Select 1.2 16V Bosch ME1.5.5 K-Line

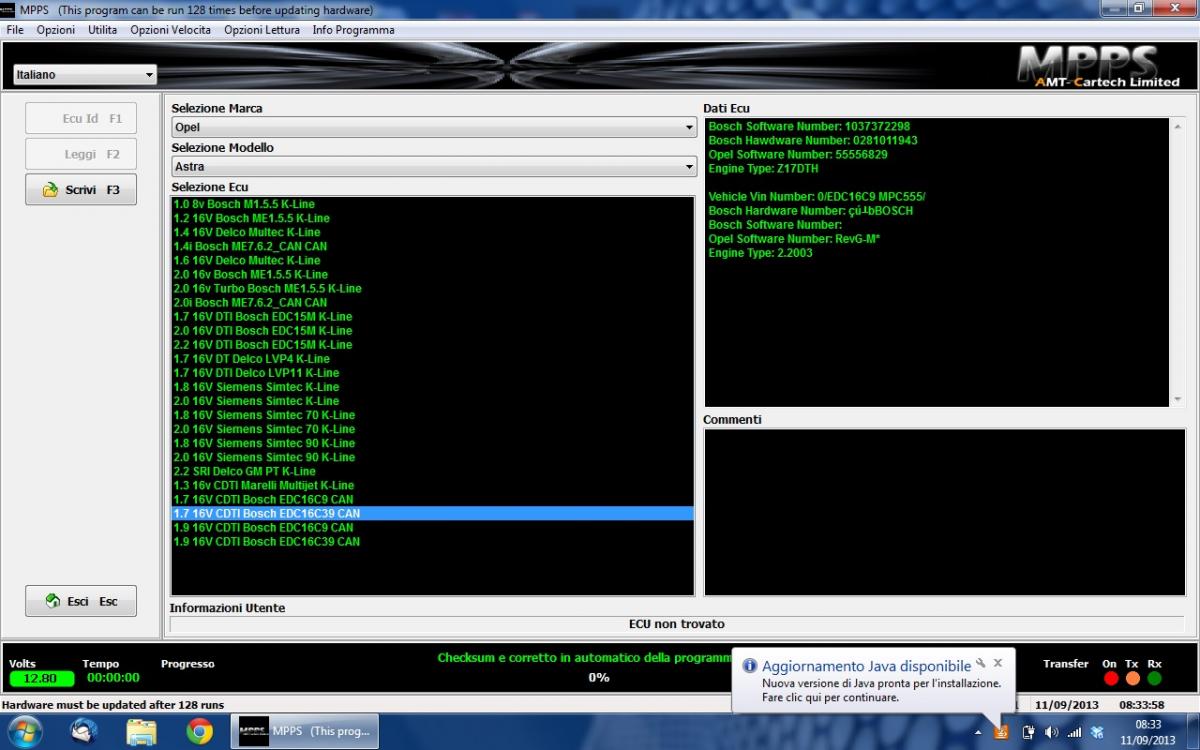pos(433,218)
